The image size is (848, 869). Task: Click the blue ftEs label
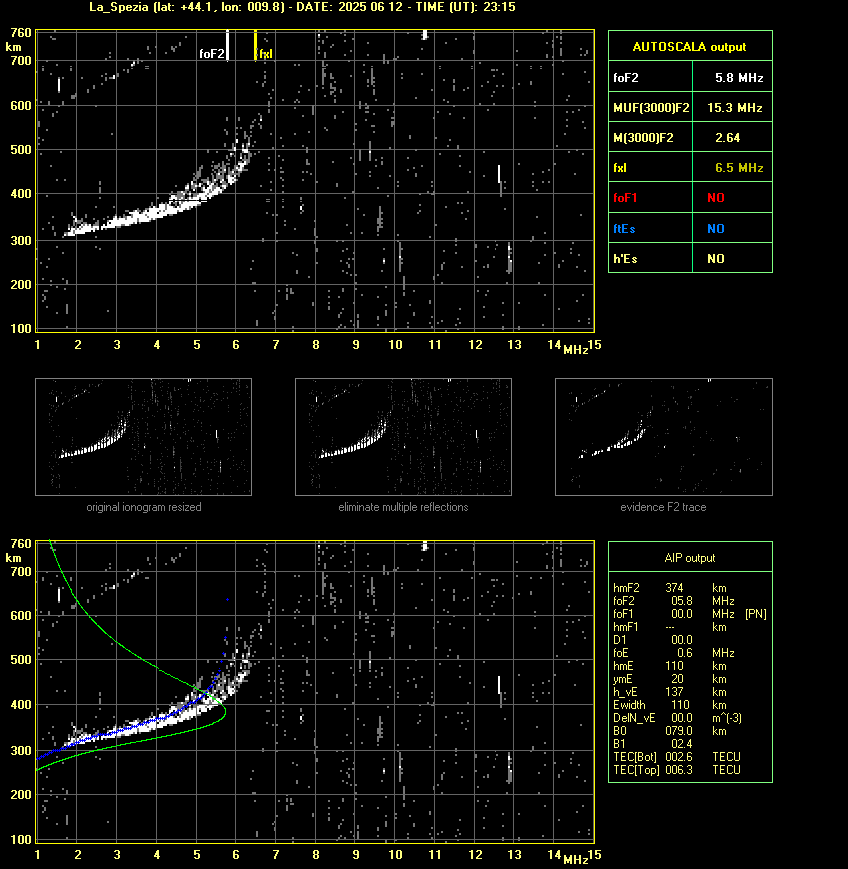click(x=624, y=228)
